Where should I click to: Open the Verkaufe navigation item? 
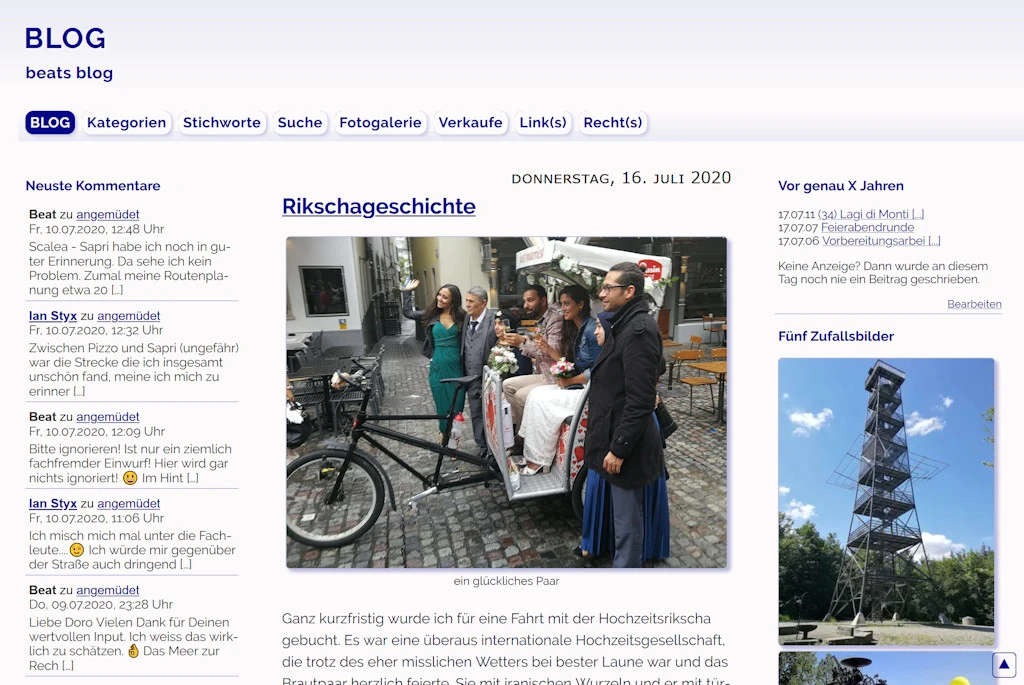pyautogui.click(x=470, y=123)
